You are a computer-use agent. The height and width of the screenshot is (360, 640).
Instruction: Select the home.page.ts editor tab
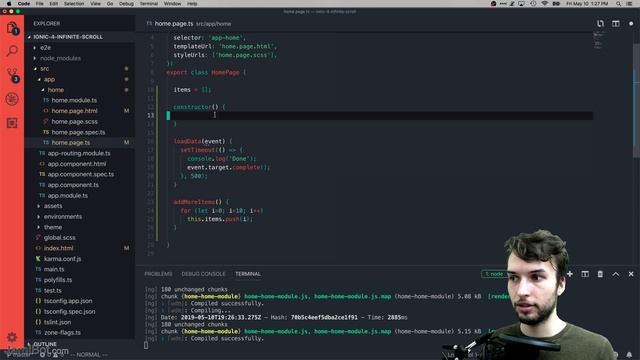pos(174,24)
